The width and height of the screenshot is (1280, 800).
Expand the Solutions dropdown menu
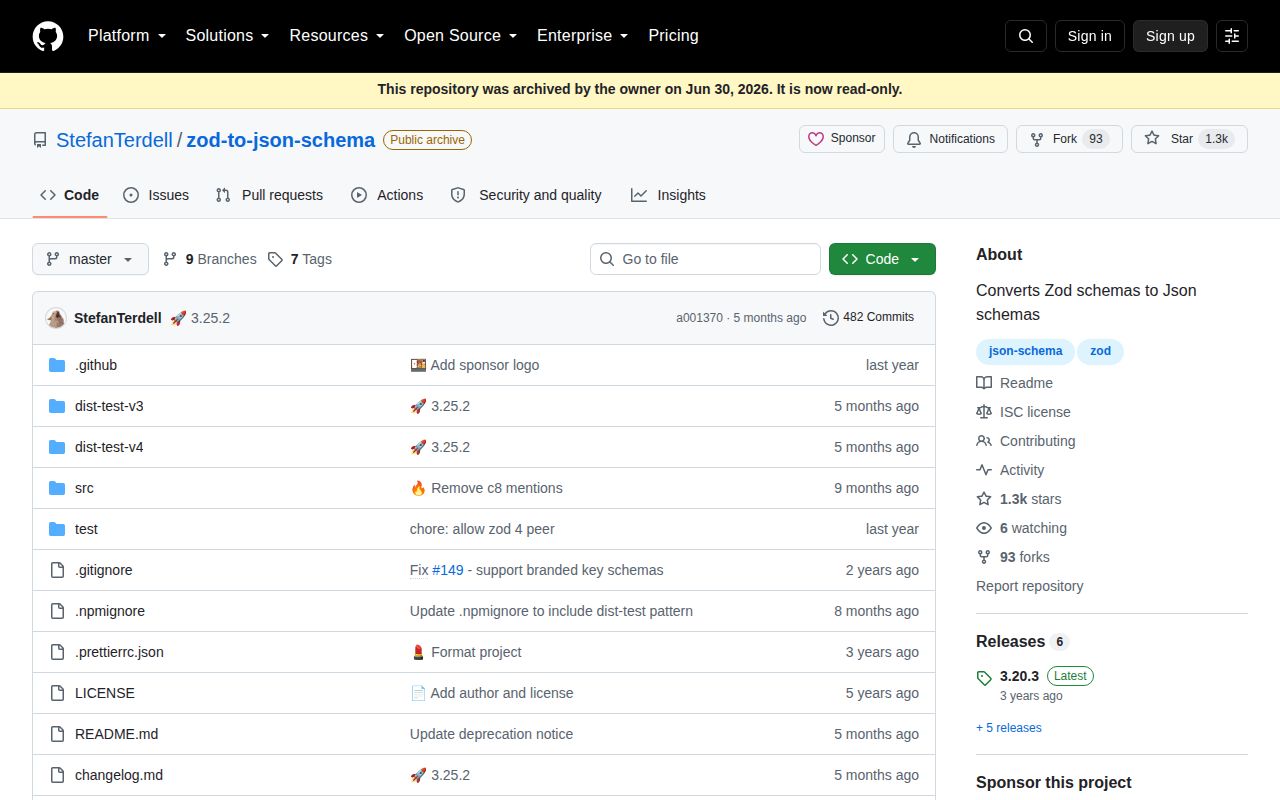coord(228,36)
